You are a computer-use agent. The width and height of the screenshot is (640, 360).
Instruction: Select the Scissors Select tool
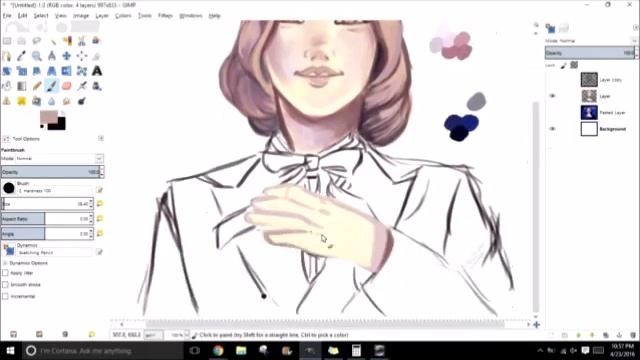pos(82,41)
